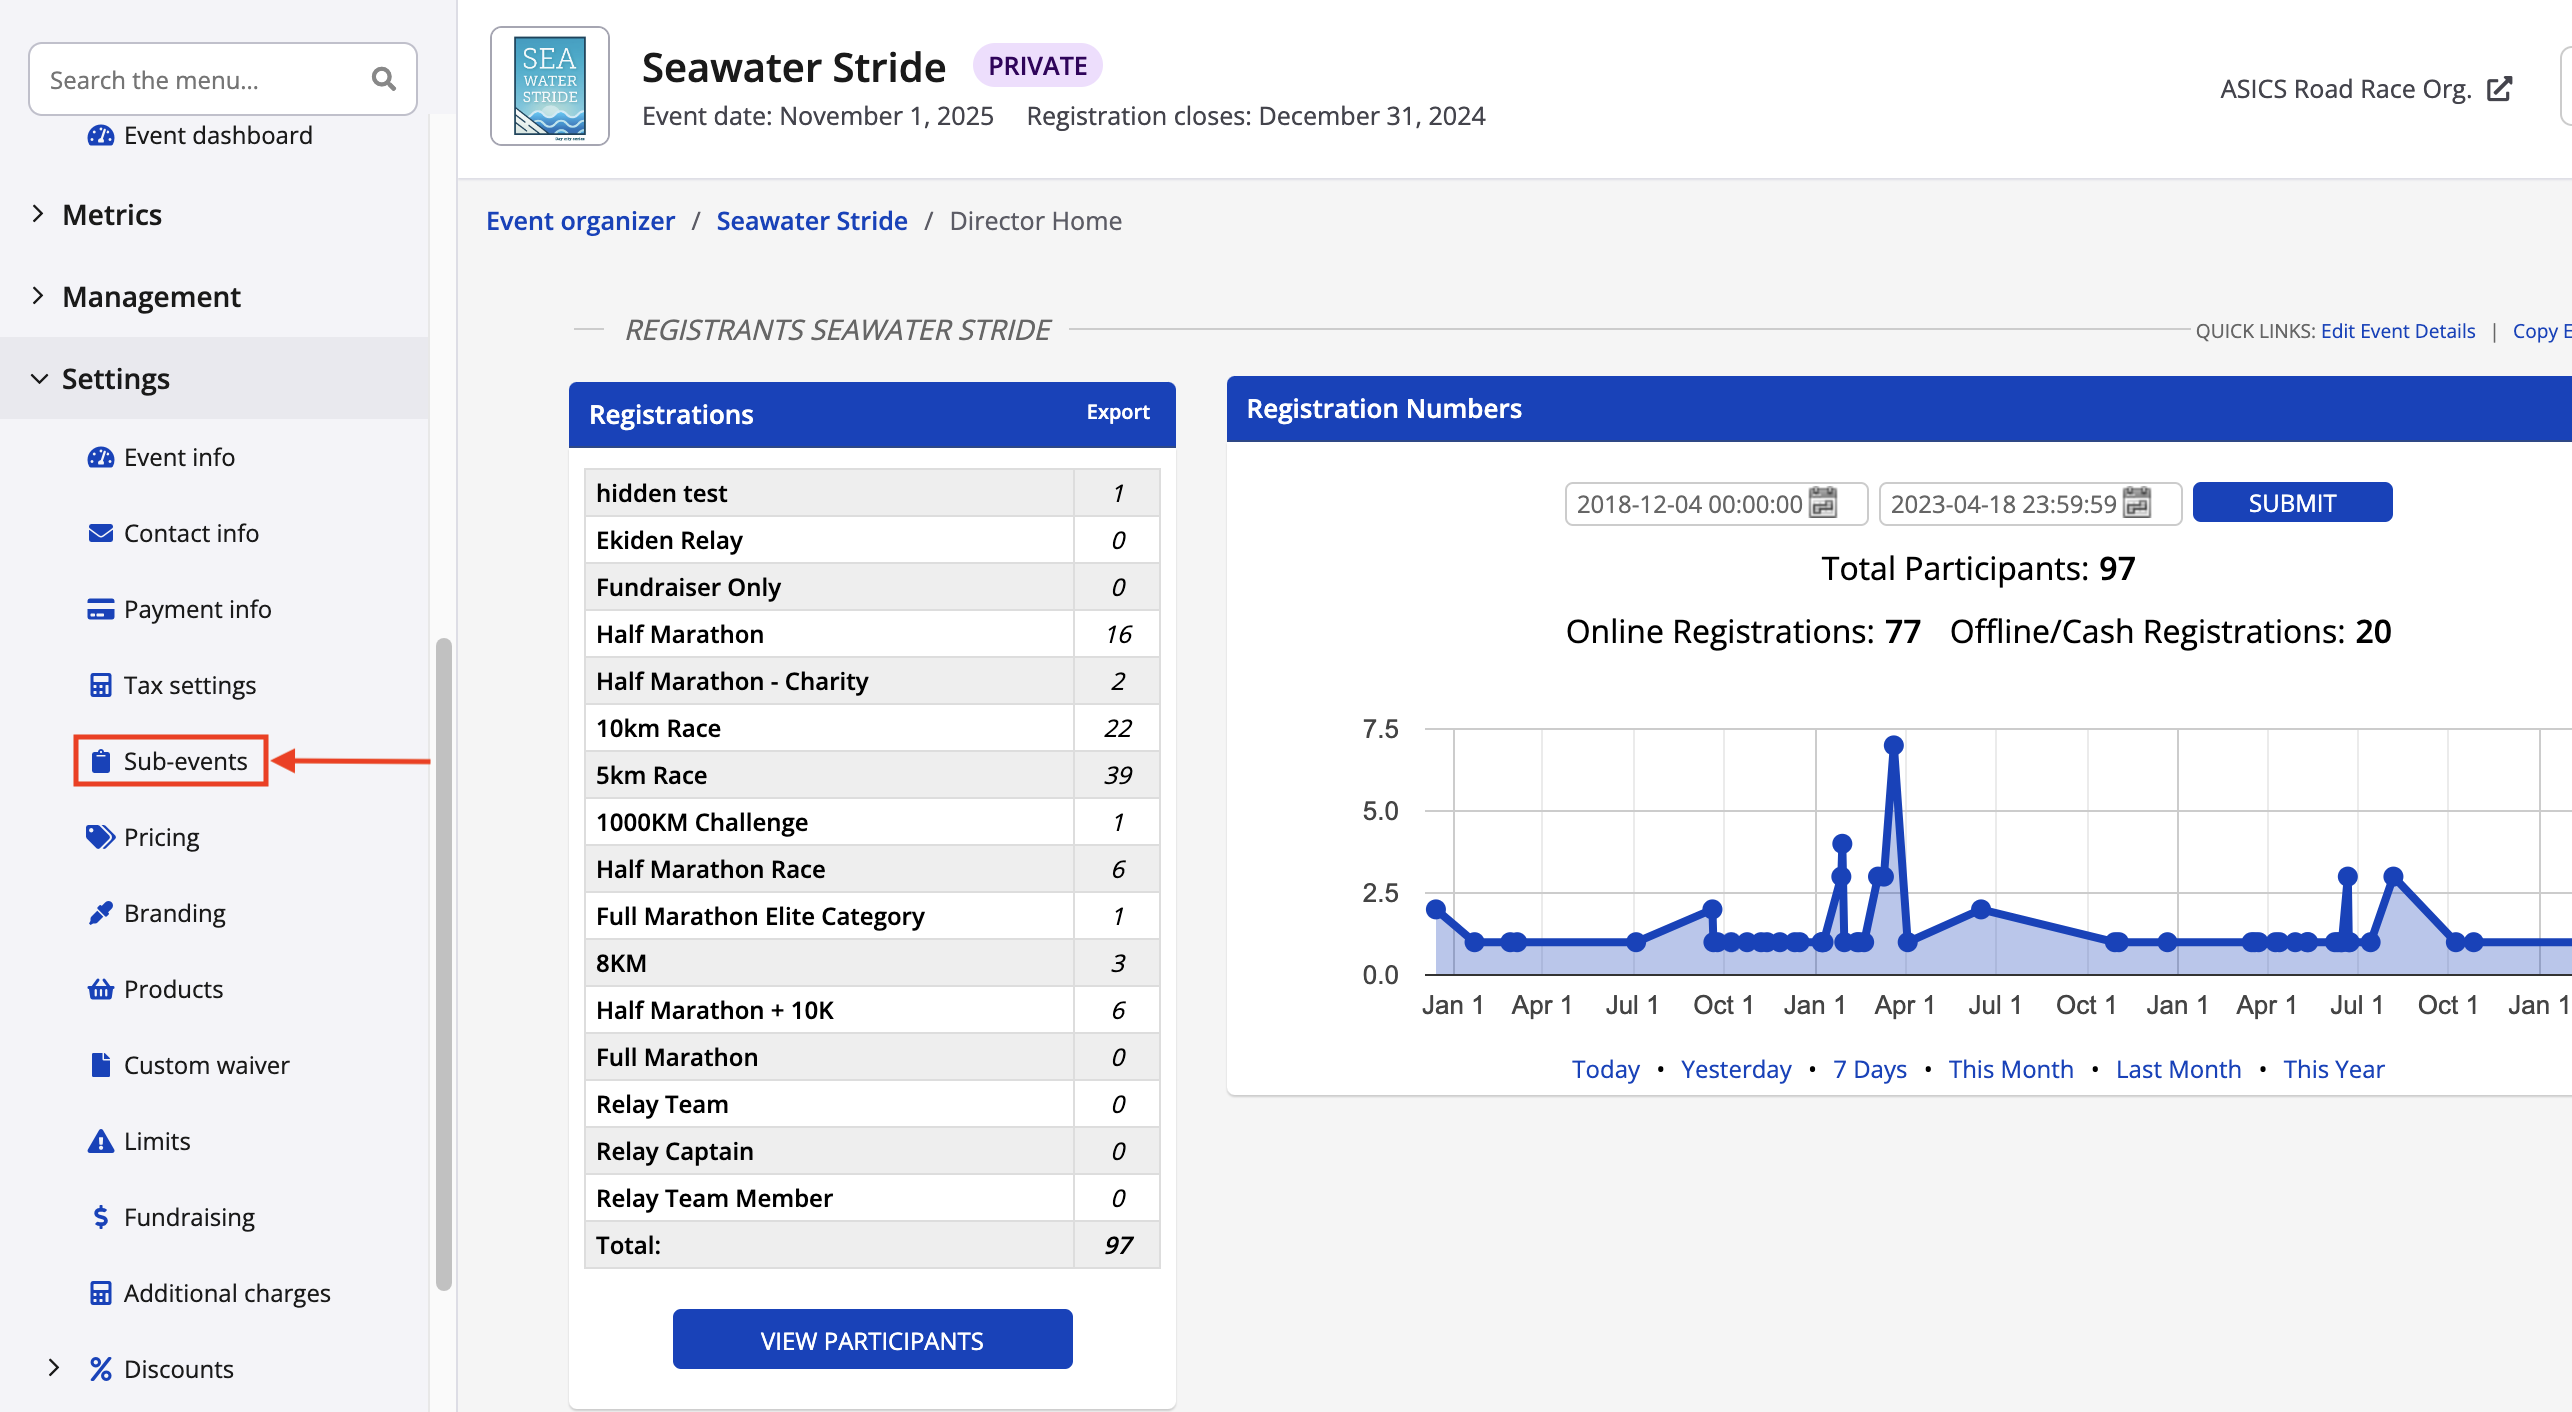Open Branding via its paintbrush icon
The image size is (2572, 1412).
(x=100, y=913)
